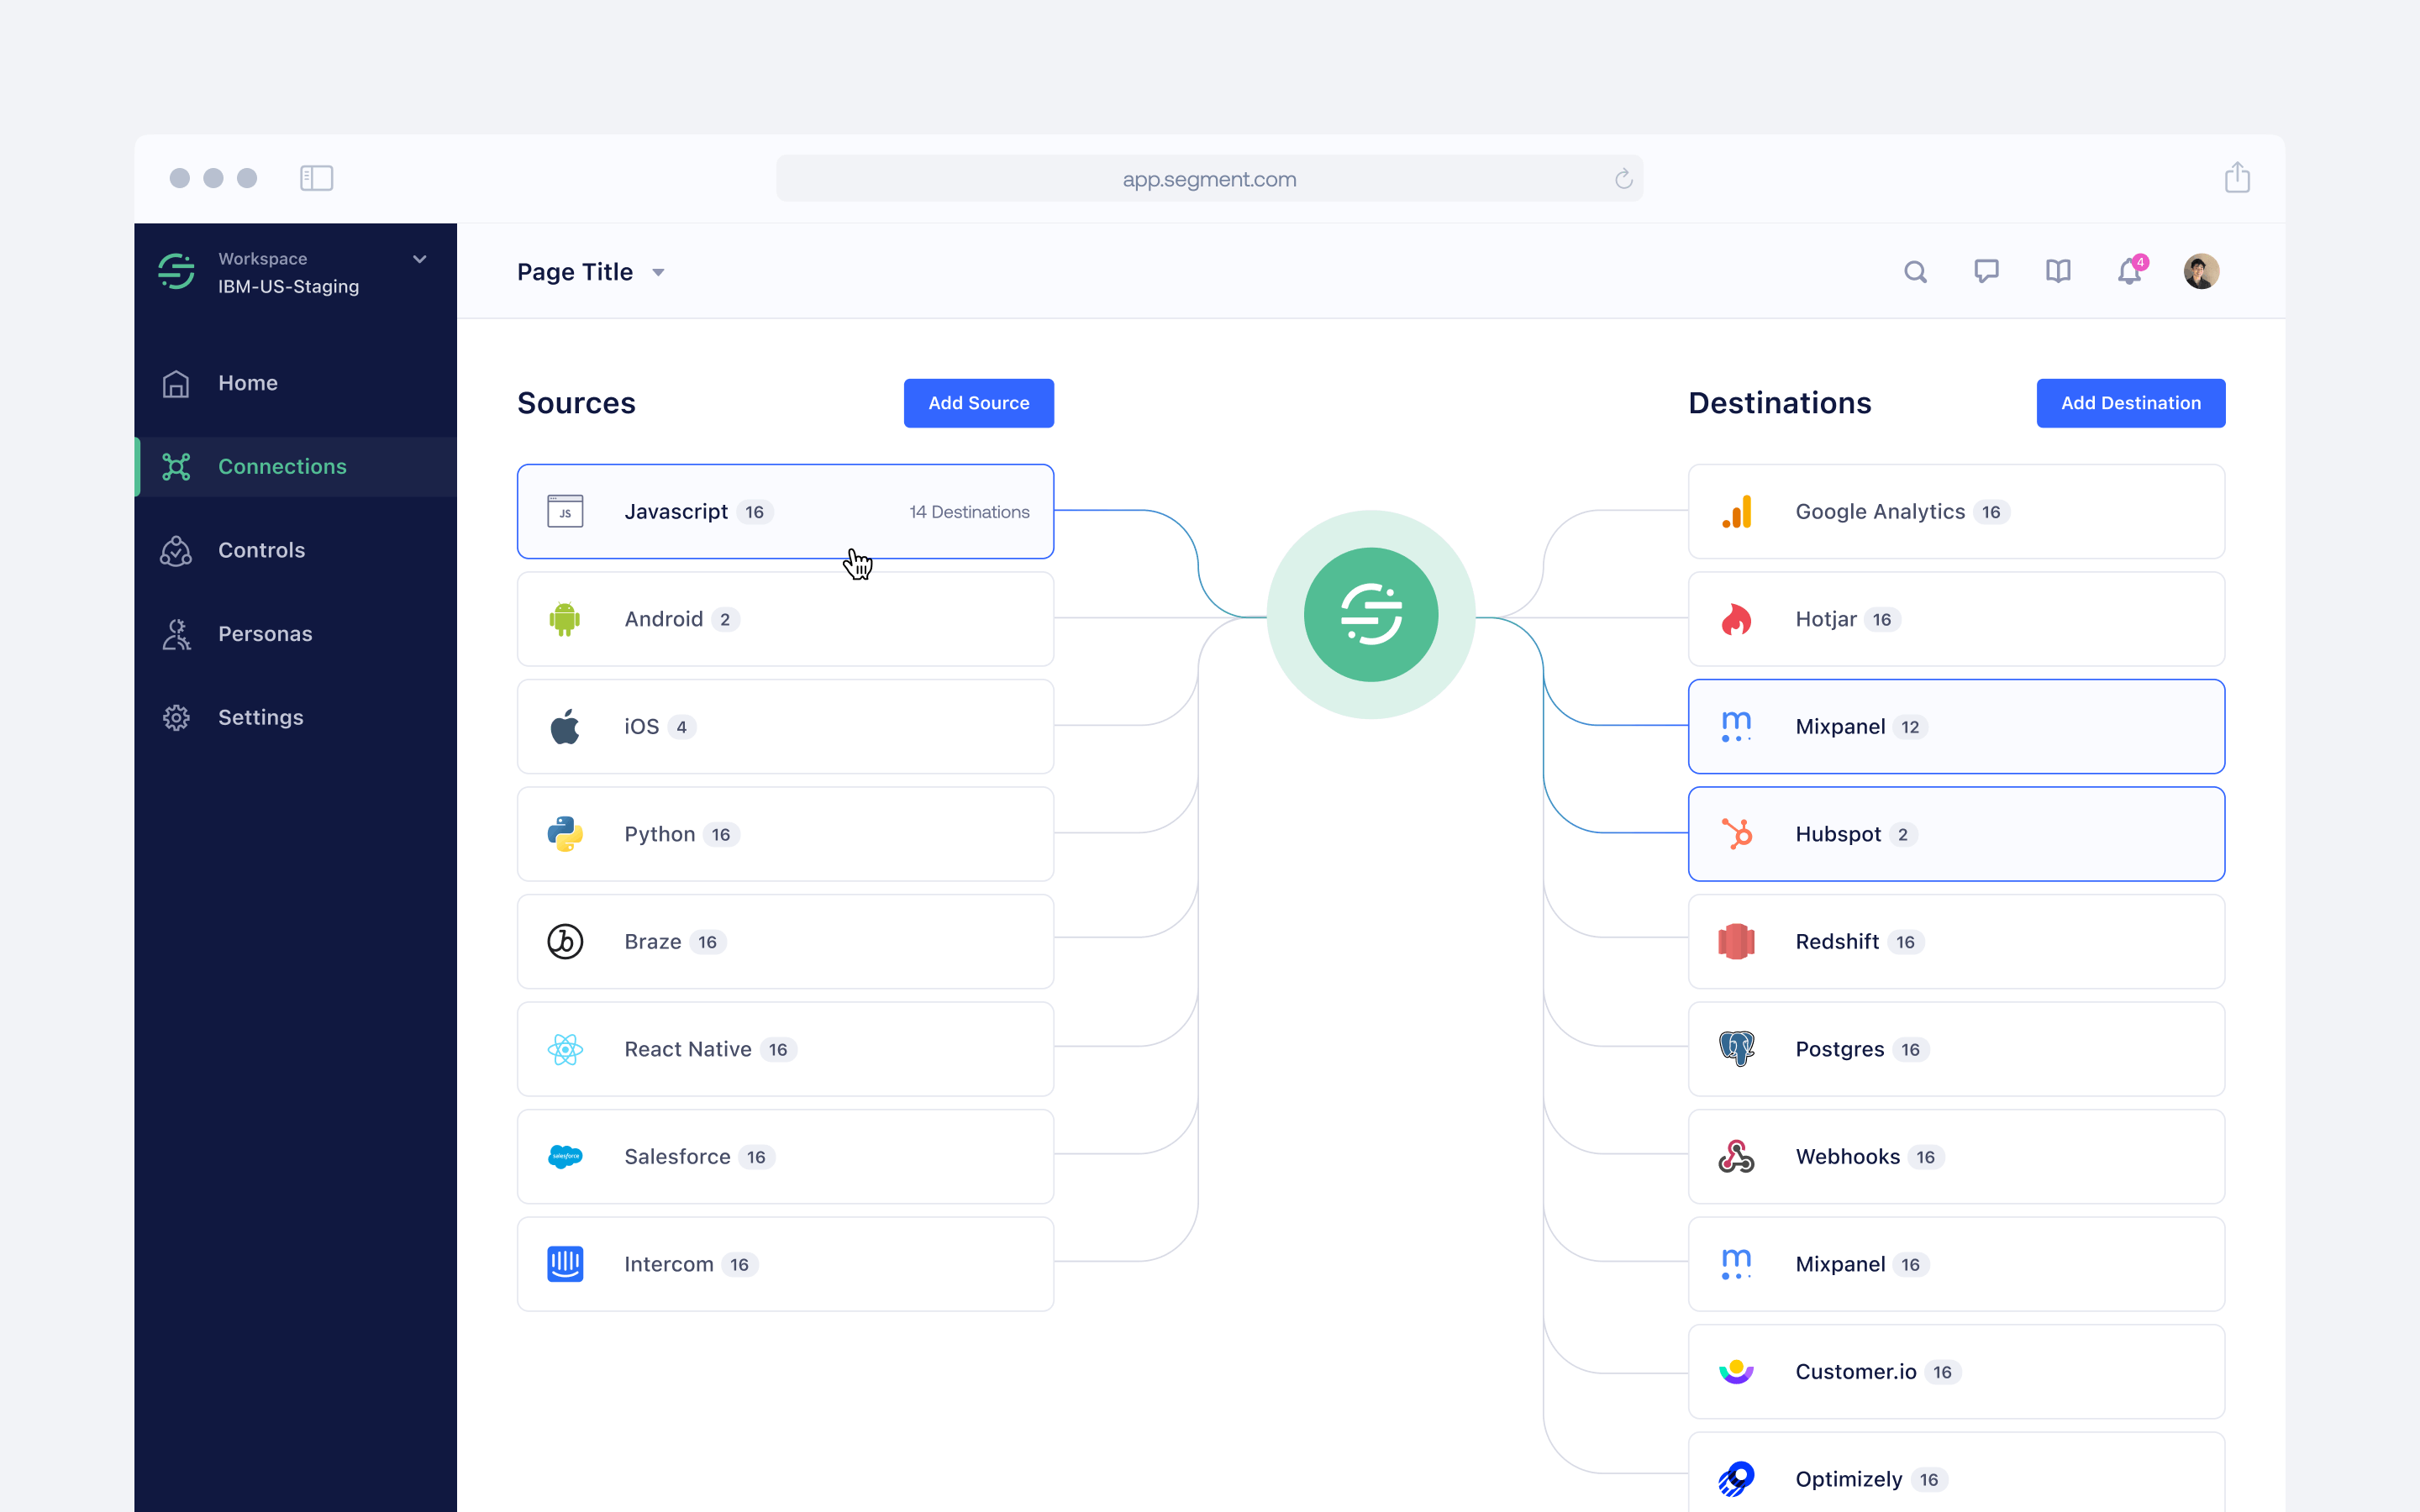Viewport: 2420px width, 1512px height.
Task: Open the notifications bell
Action: 2129,272
